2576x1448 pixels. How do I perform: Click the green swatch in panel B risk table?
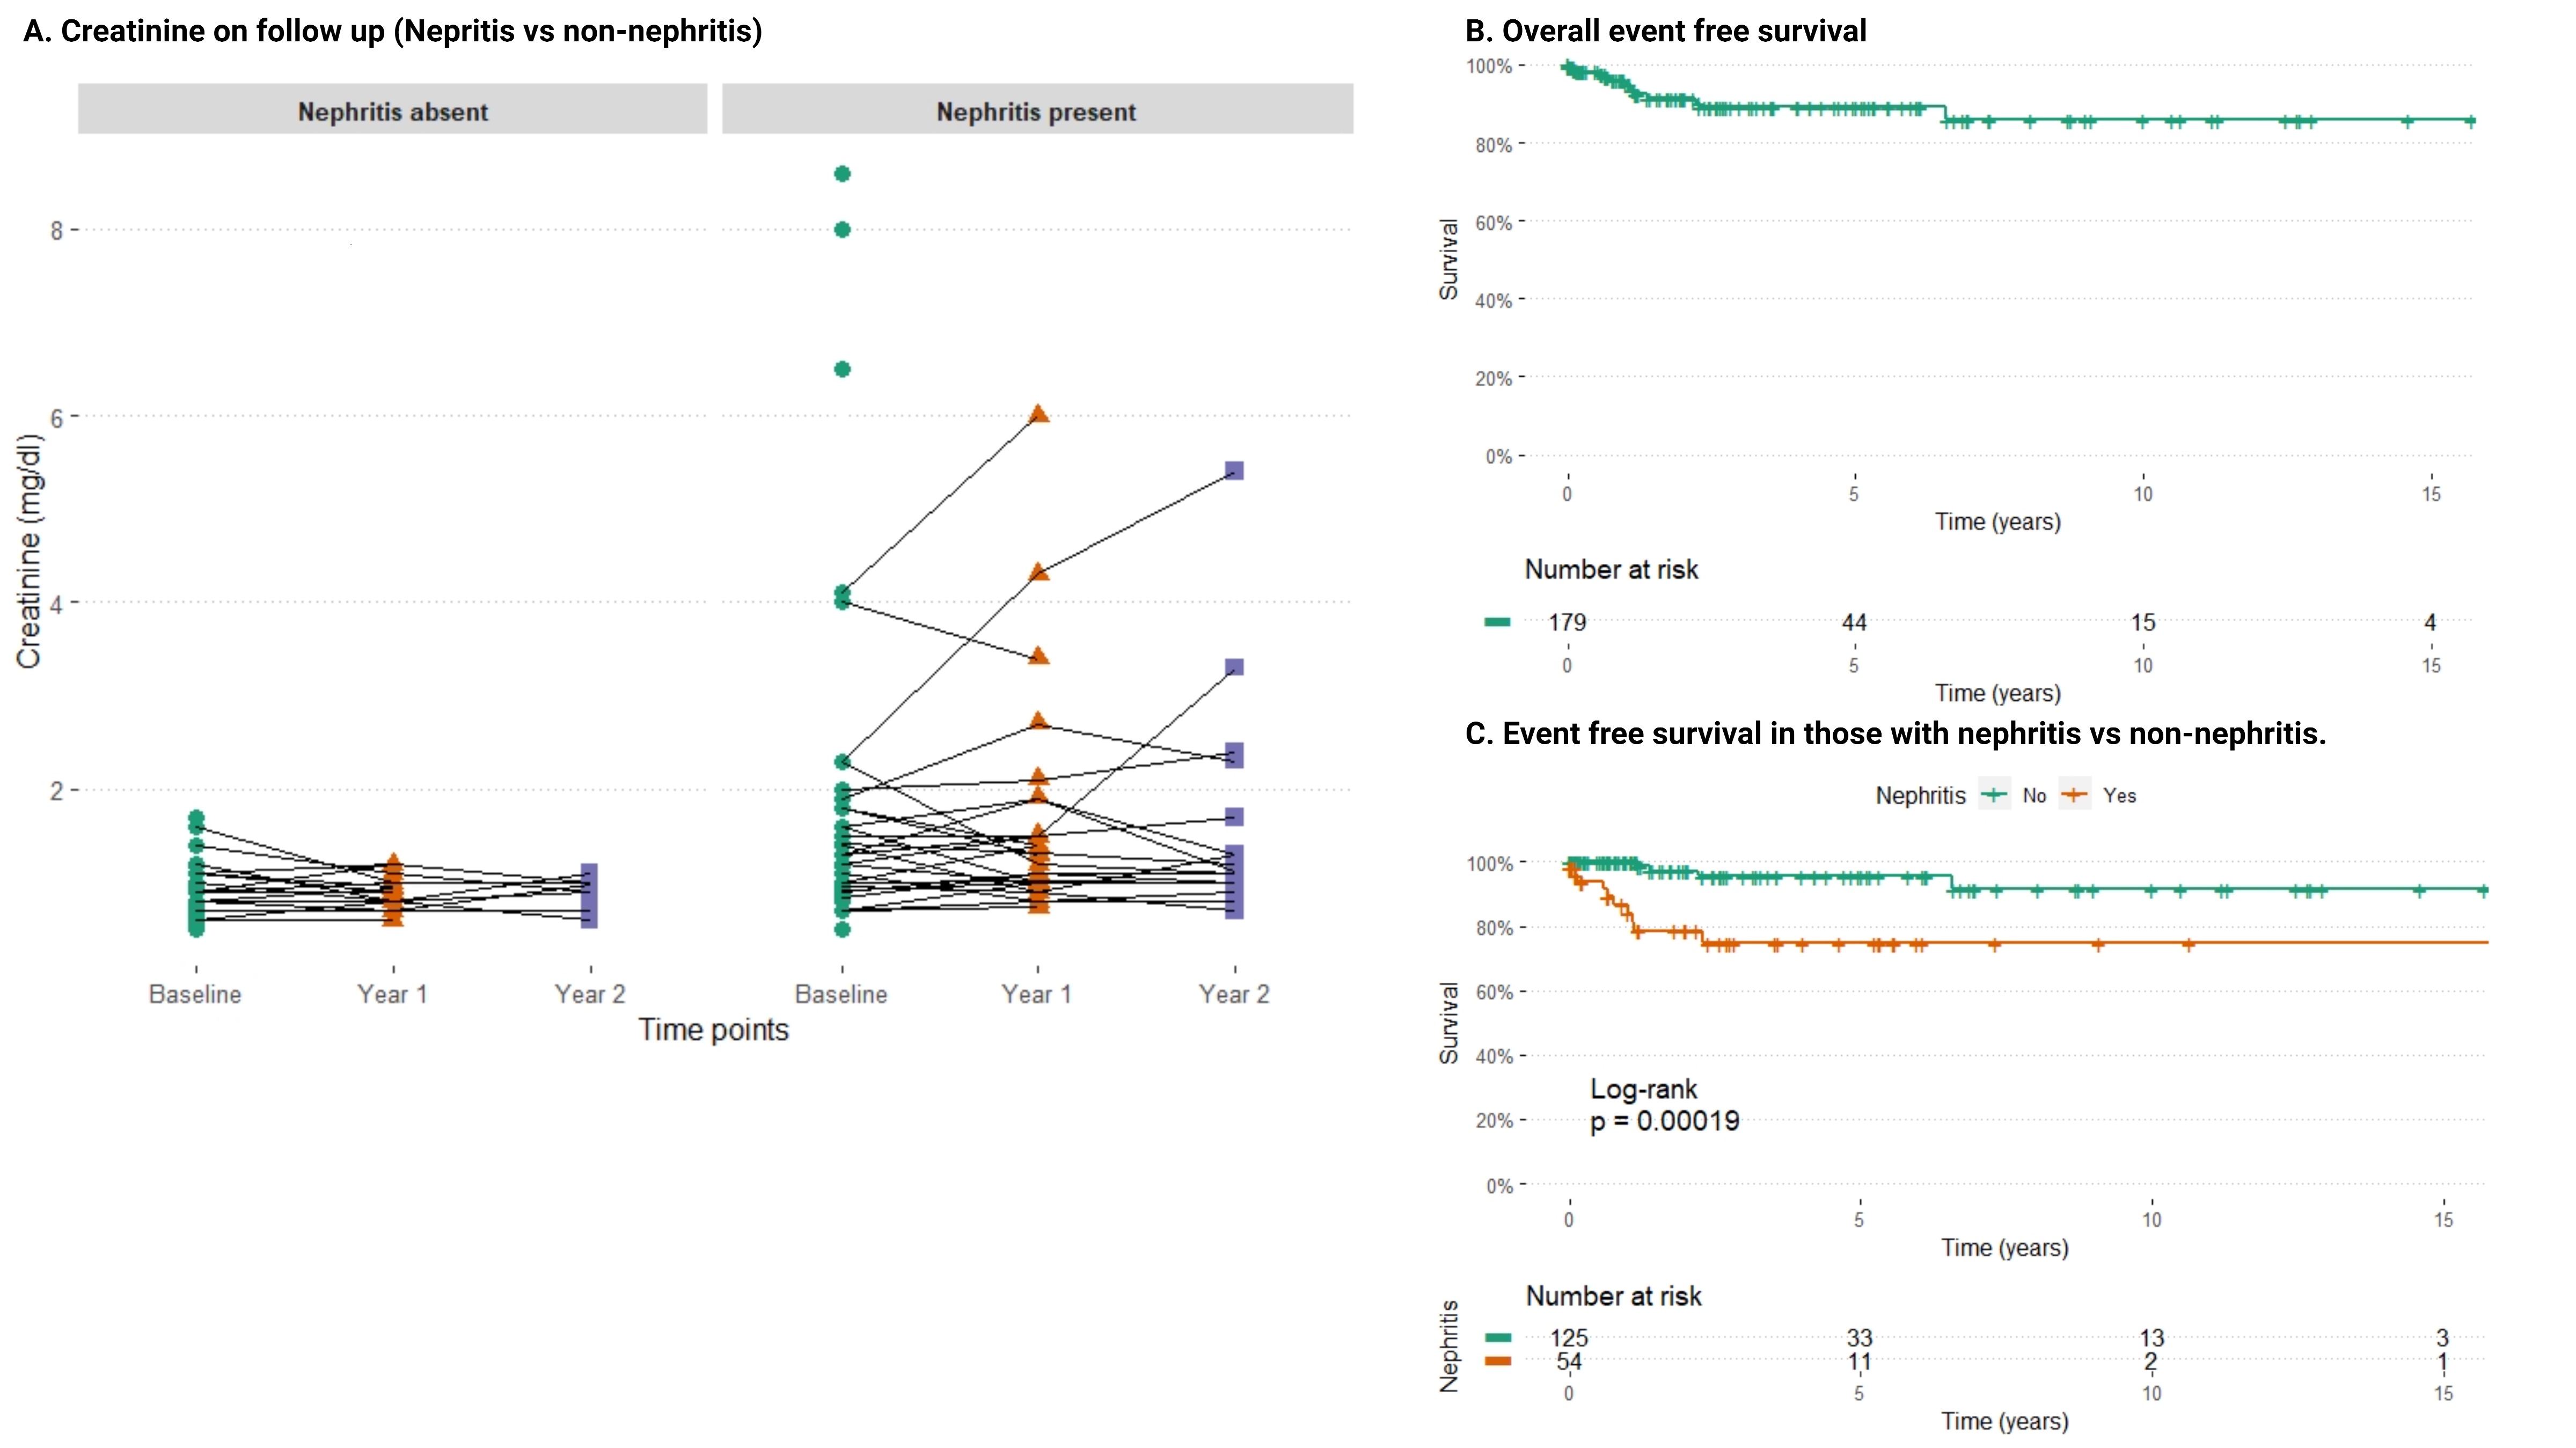tap(1497, 622)
